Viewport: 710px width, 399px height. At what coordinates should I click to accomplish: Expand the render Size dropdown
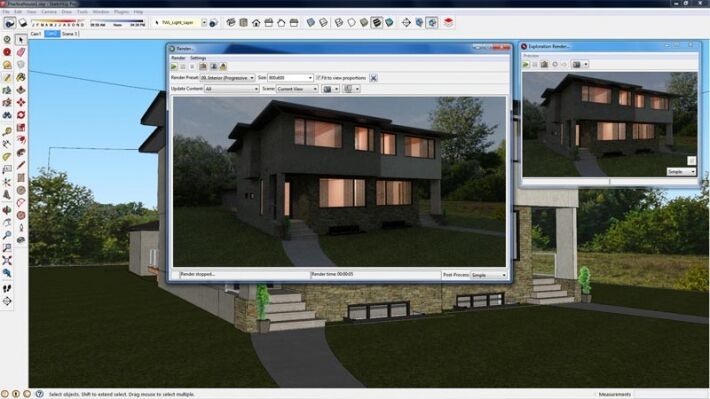290,78
